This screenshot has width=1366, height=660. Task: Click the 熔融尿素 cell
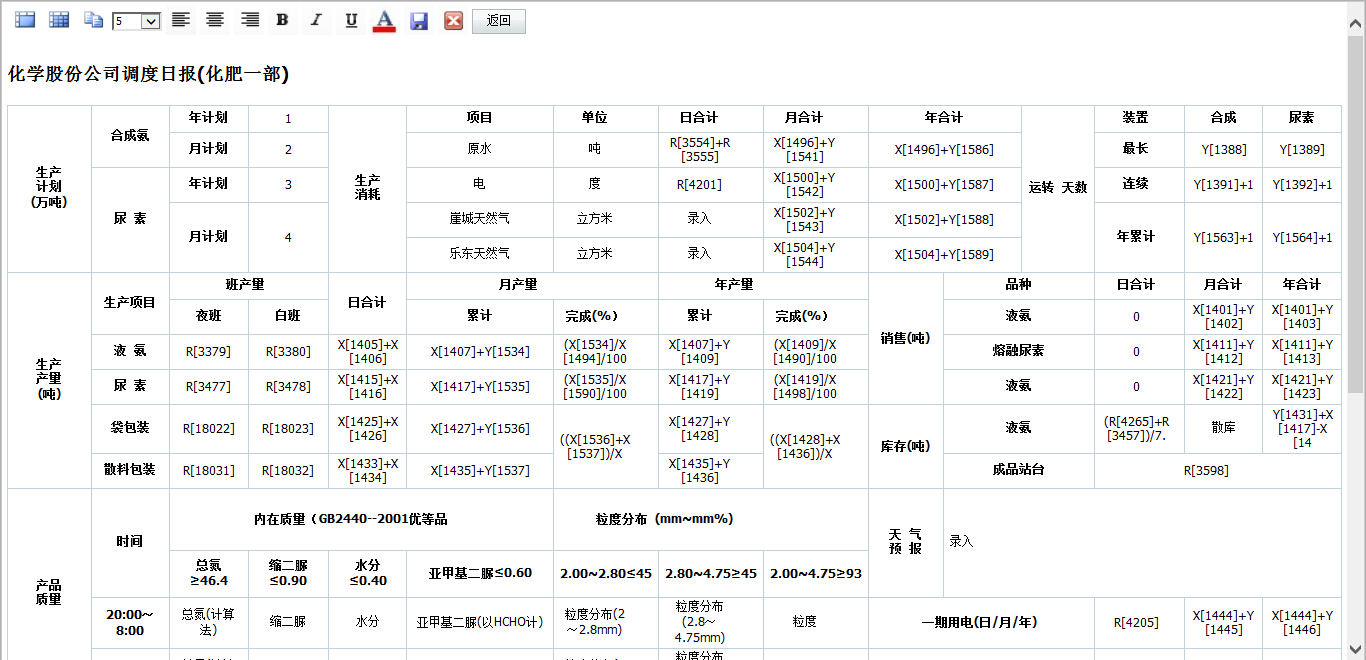pos(1018,351)
